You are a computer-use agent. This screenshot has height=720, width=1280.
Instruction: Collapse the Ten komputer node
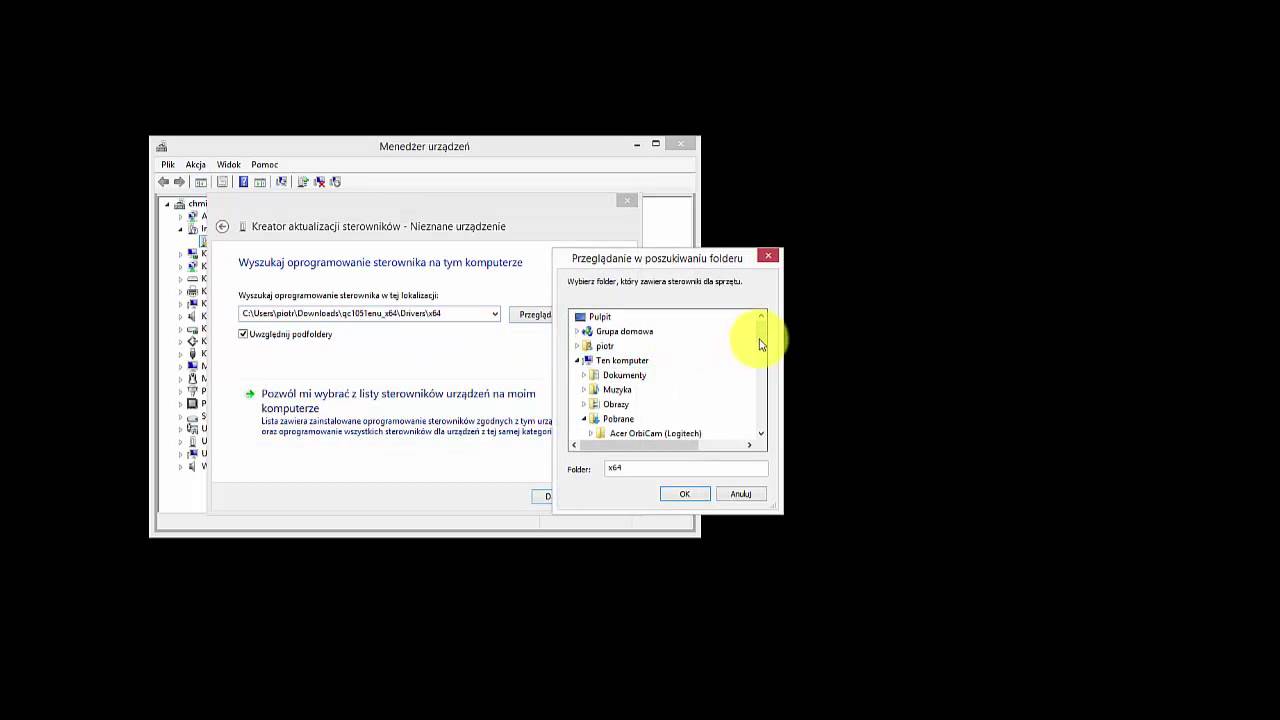point(577,360)
